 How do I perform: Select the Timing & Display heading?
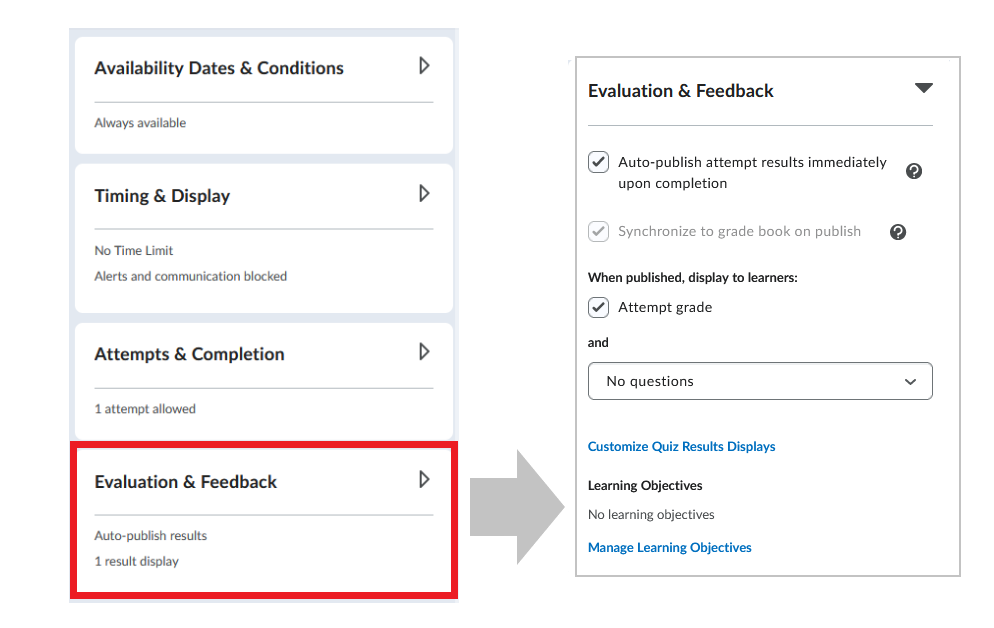pos(162,196)
